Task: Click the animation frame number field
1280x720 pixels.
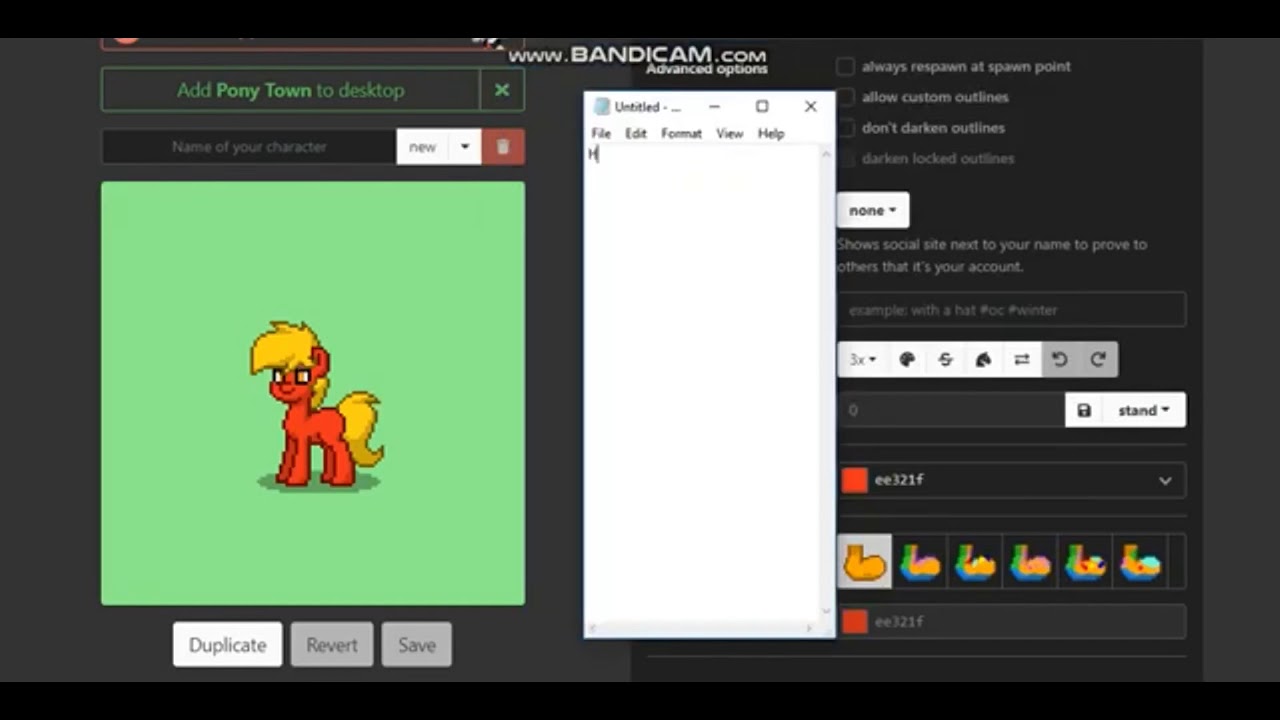Action: pos(952,410)
